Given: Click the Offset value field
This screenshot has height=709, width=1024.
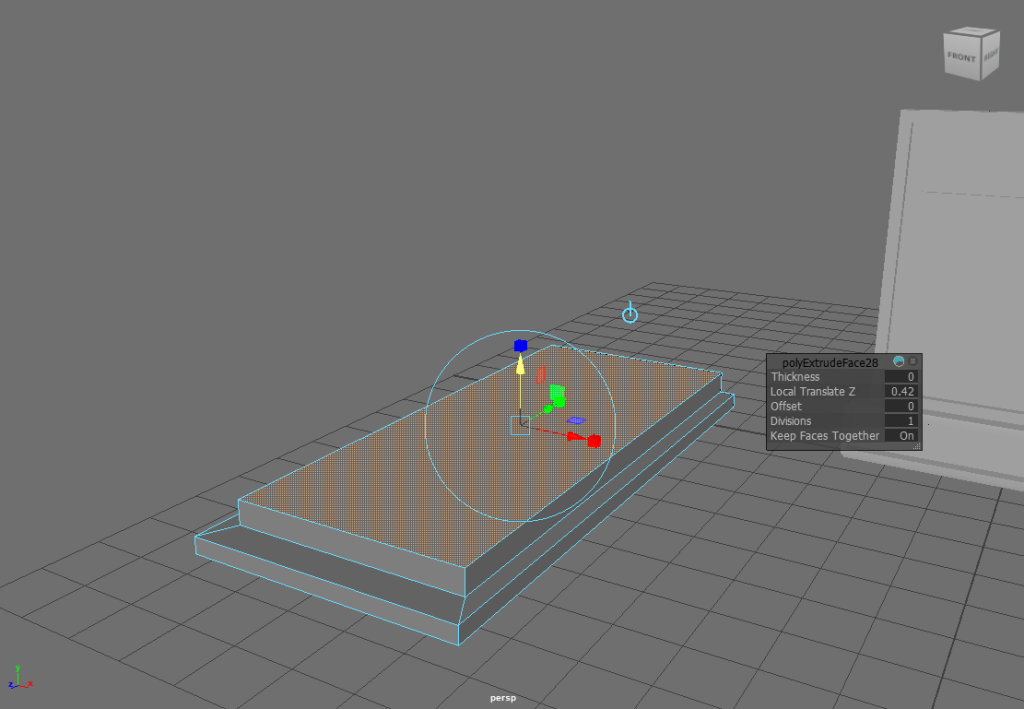Looking at the screenshot, I should point(901,407).
